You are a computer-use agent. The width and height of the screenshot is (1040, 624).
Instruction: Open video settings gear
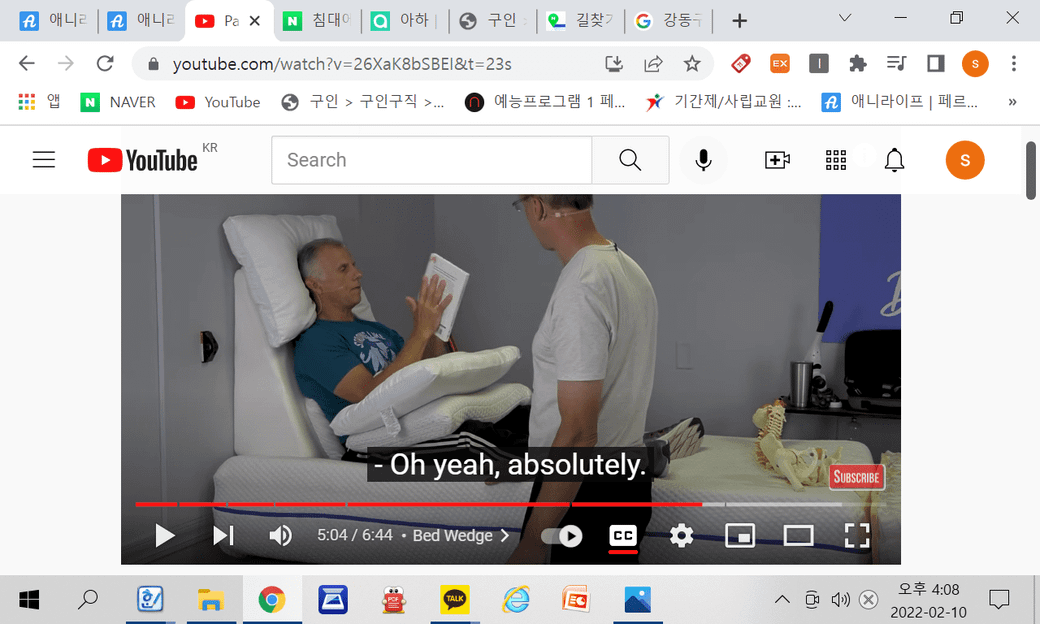coord(682,536)
